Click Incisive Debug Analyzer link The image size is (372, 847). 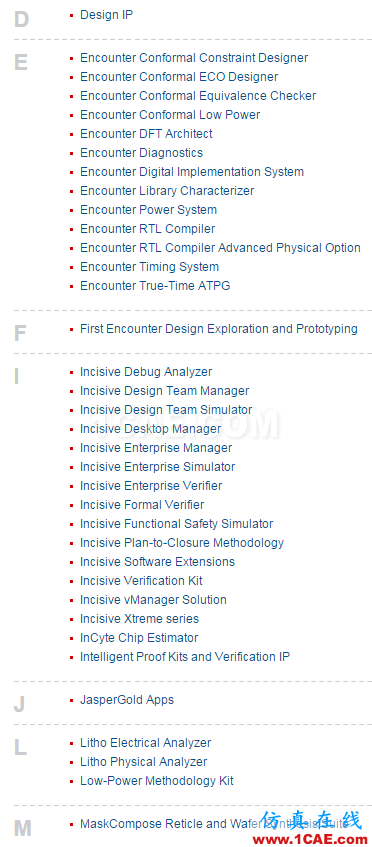click(146, 372)
